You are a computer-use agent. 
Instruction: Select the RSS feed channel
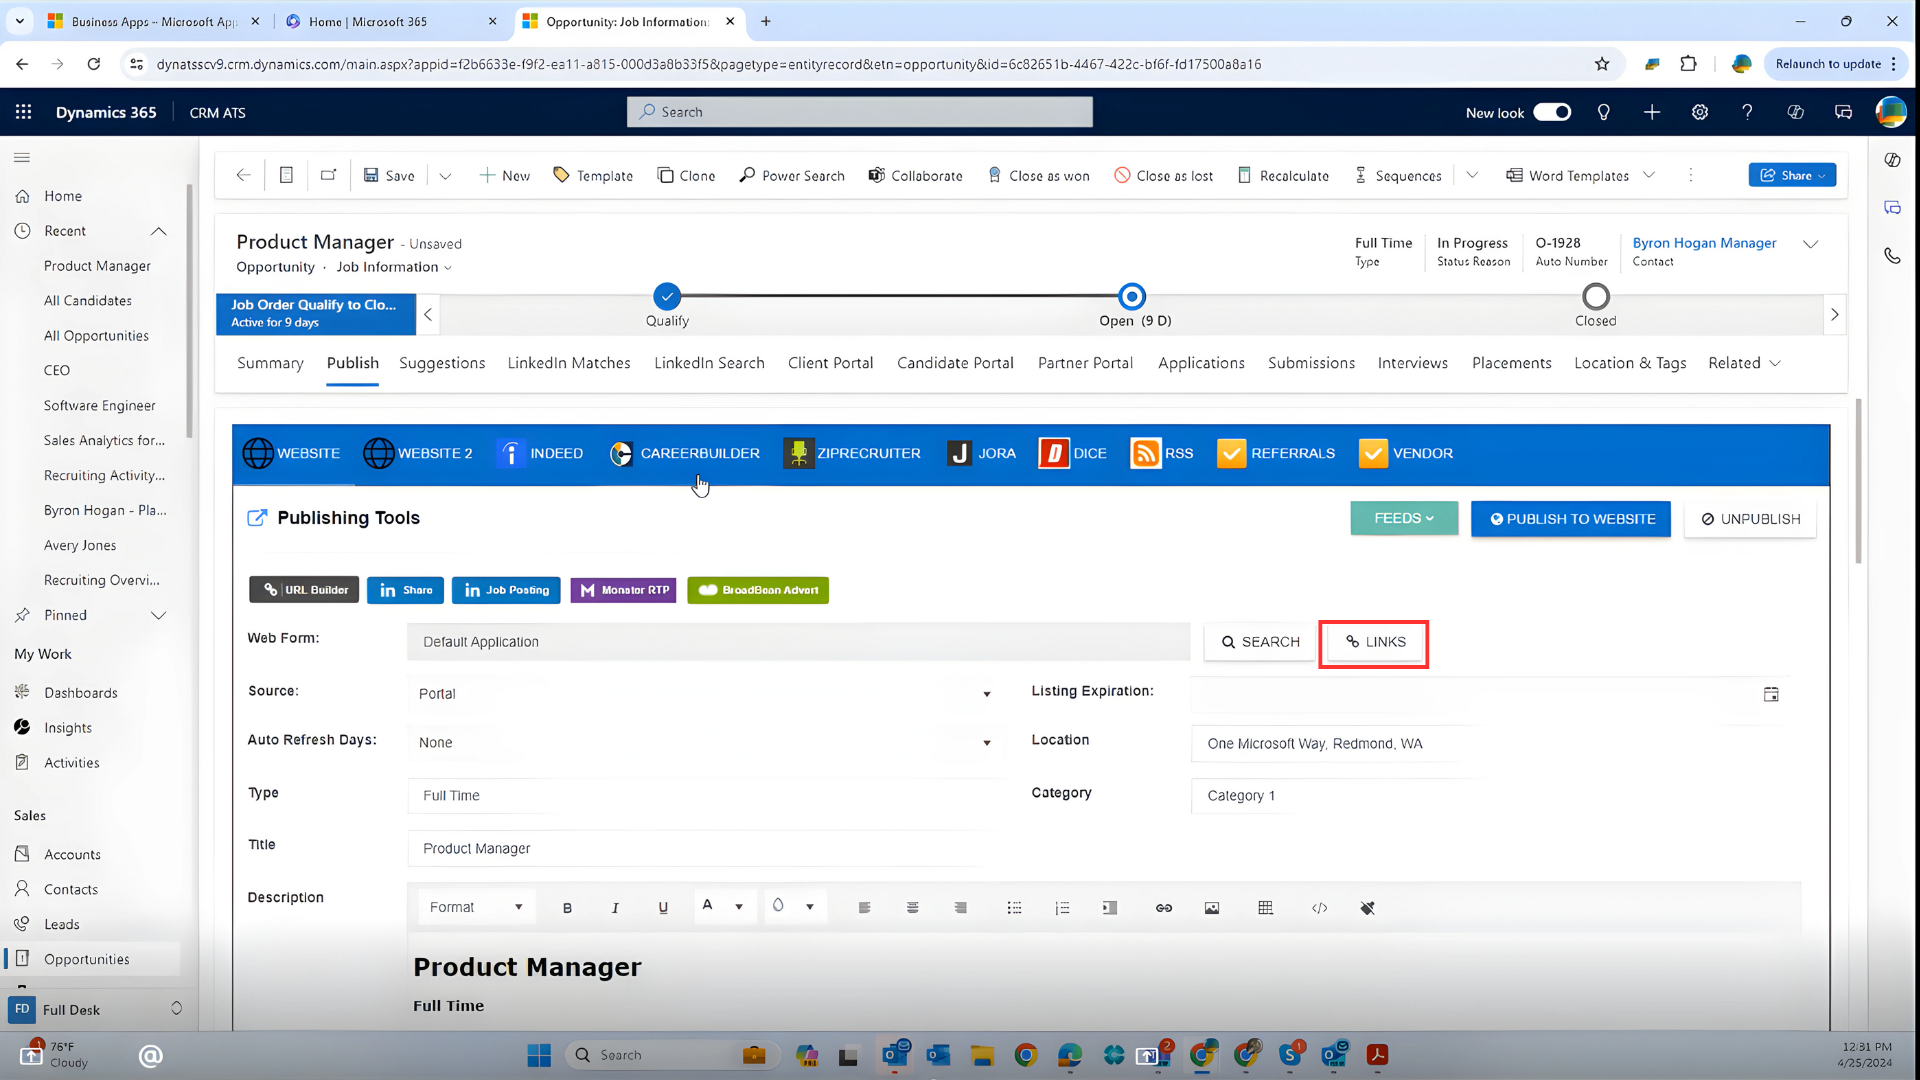click(x=1162, y=453)
